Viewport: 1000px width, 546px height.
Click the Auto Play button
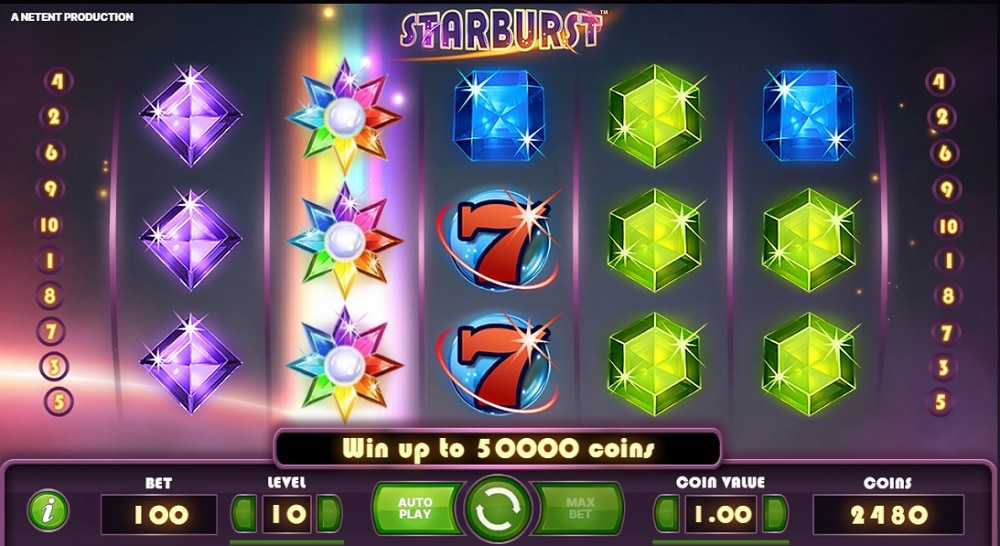click(x=416, y=508)
